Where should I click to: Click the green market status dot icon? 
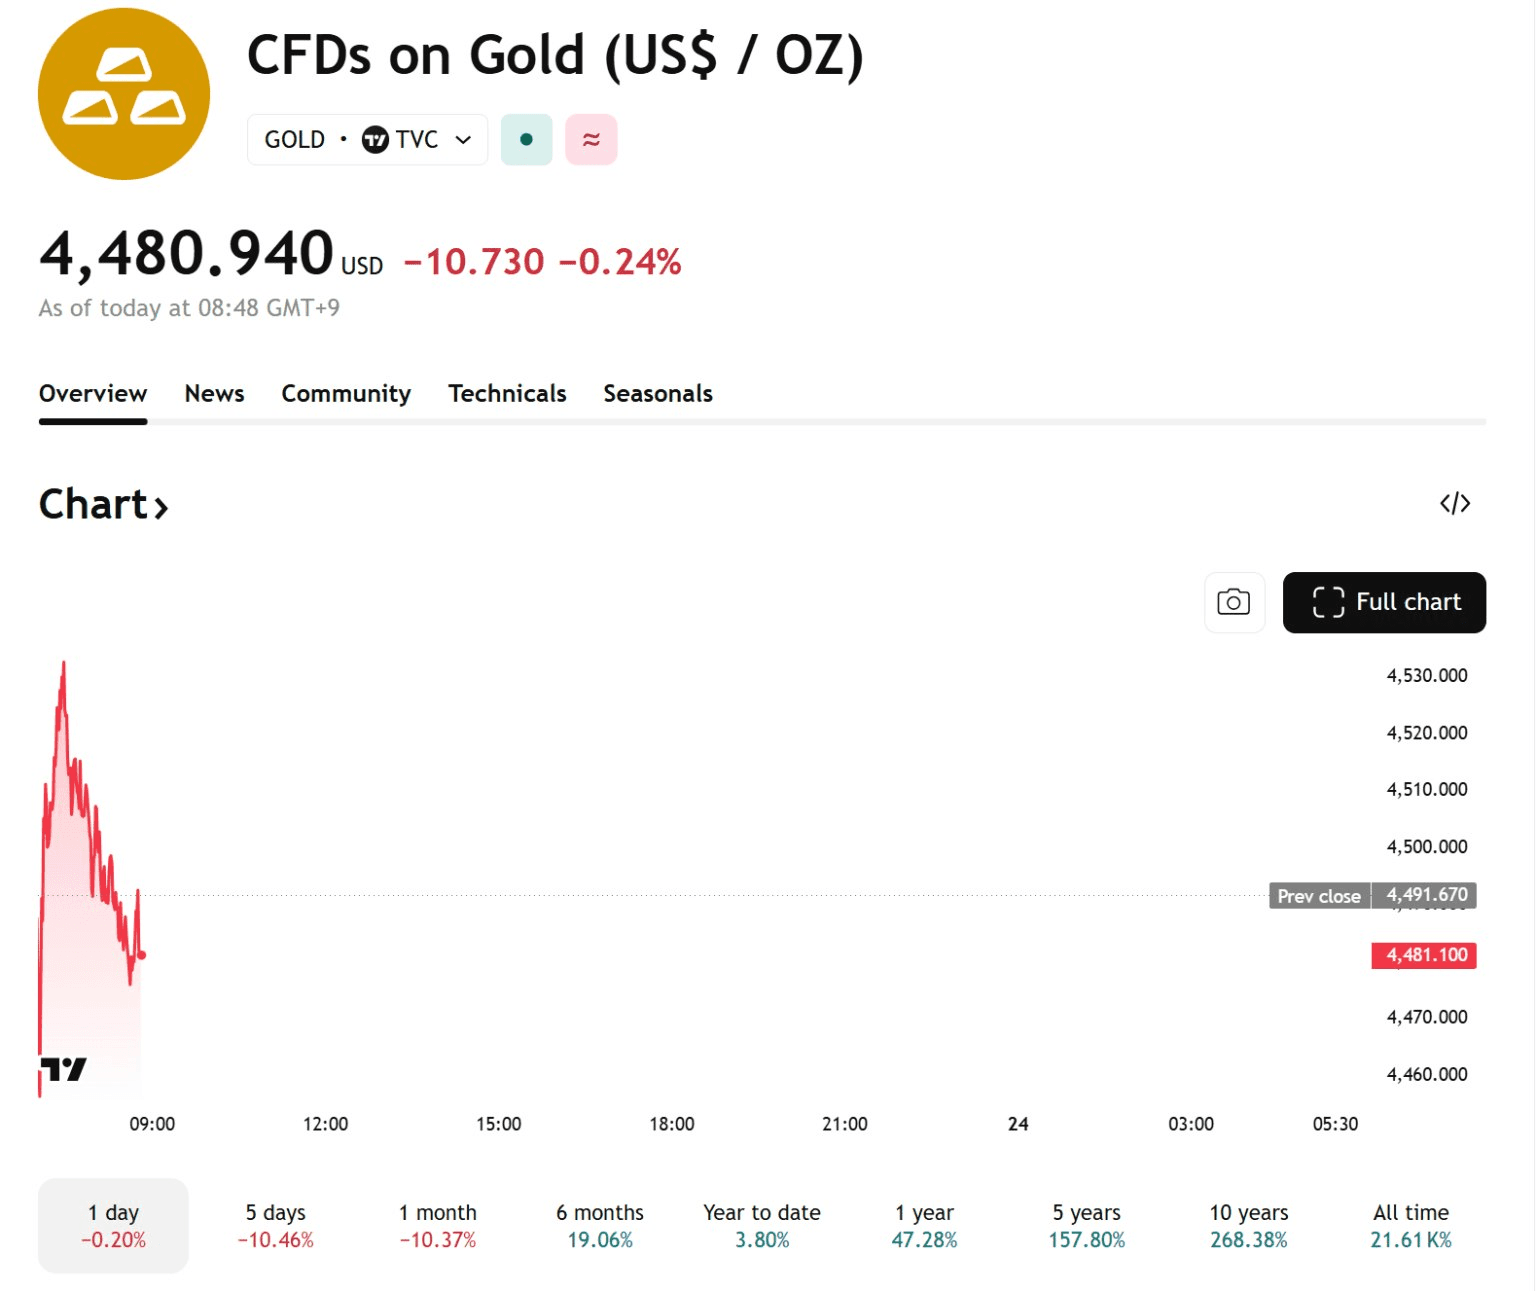[526, 140]
